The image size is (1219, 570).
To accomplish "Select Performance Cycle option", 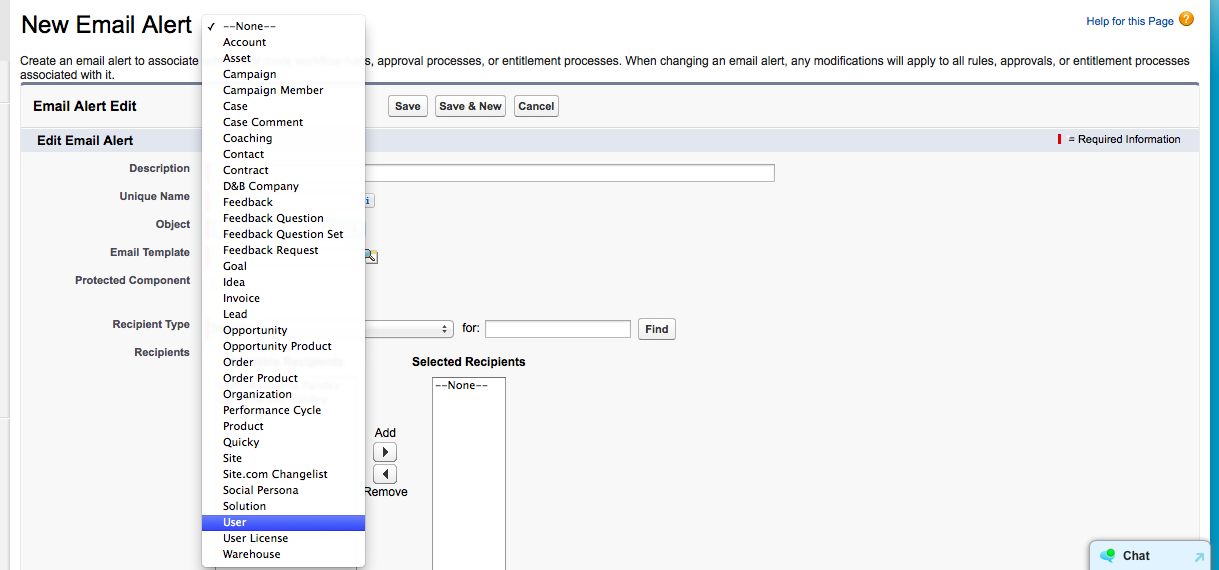I will point(283,410).
